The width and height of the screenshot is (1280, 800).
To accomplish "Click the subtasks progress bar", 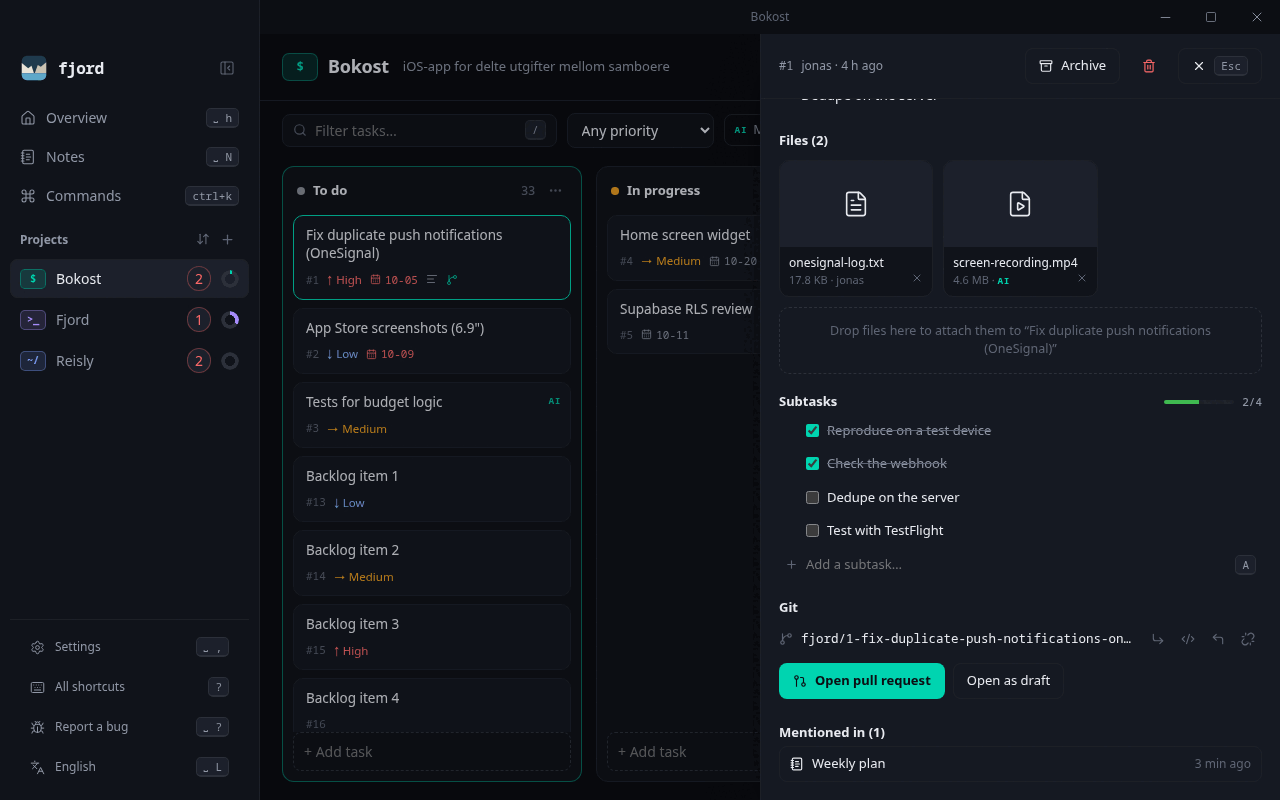I will pyautogui.click(x=1198, y=402).
